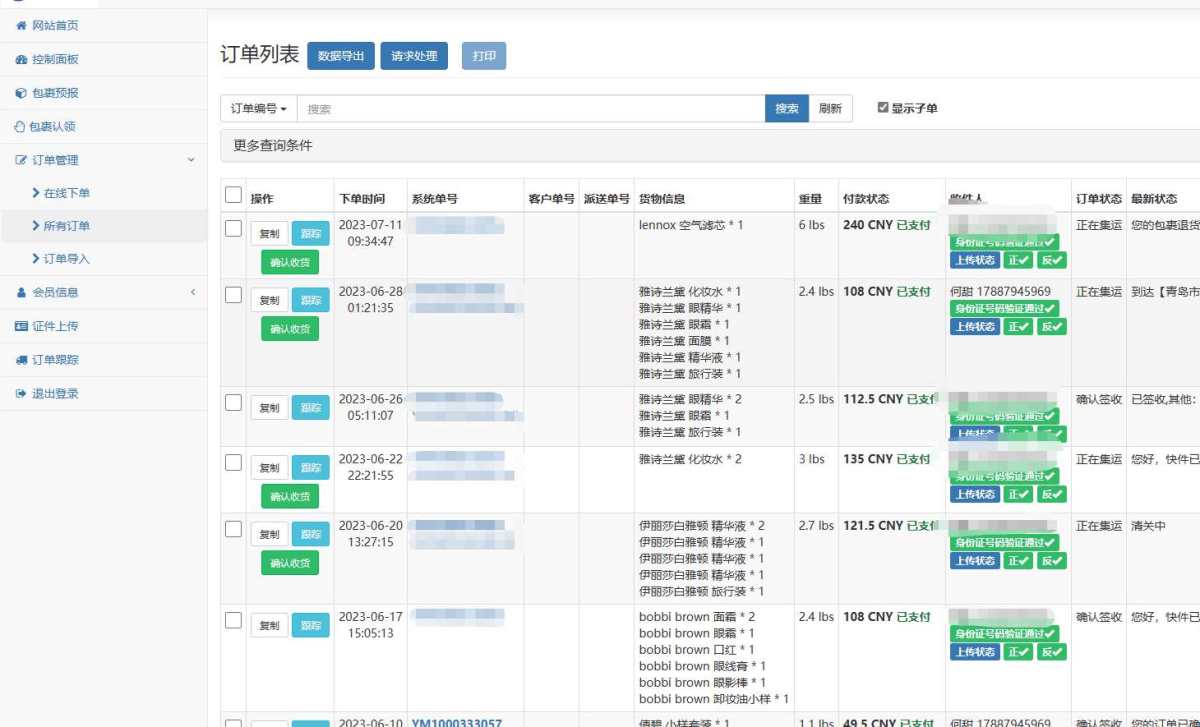Click the 付款状态 column header

pos(866,199)
